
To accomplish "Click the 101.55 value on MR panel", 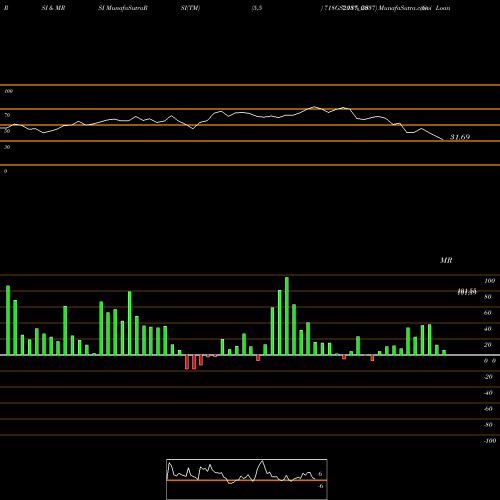I will [x=467, y=292].
